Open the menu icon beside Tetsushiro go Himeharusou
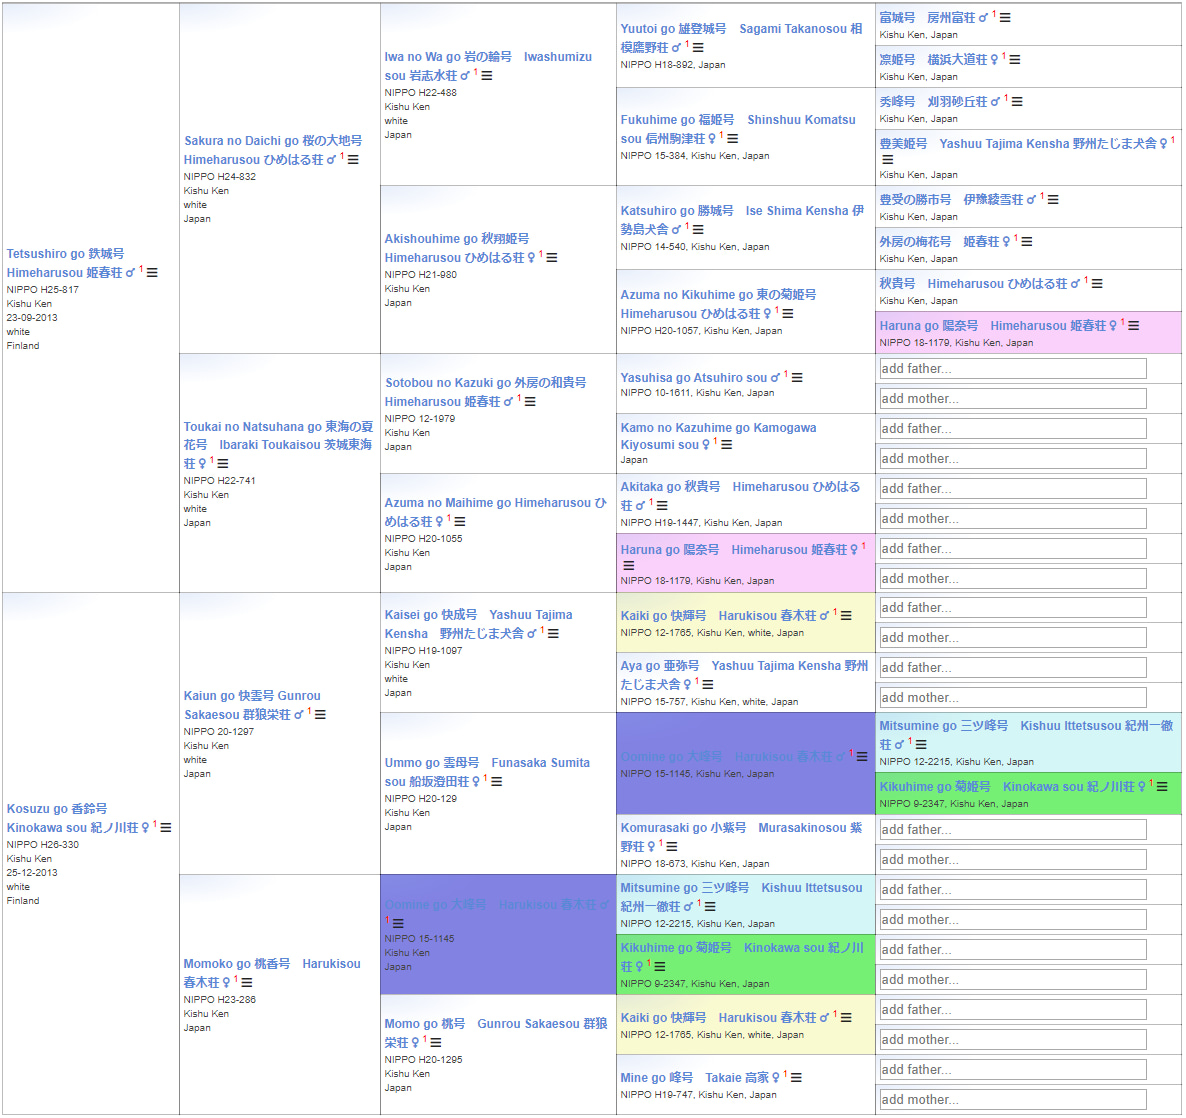The width and height of the screenshot is (1186, 1118). coord(152,272)
